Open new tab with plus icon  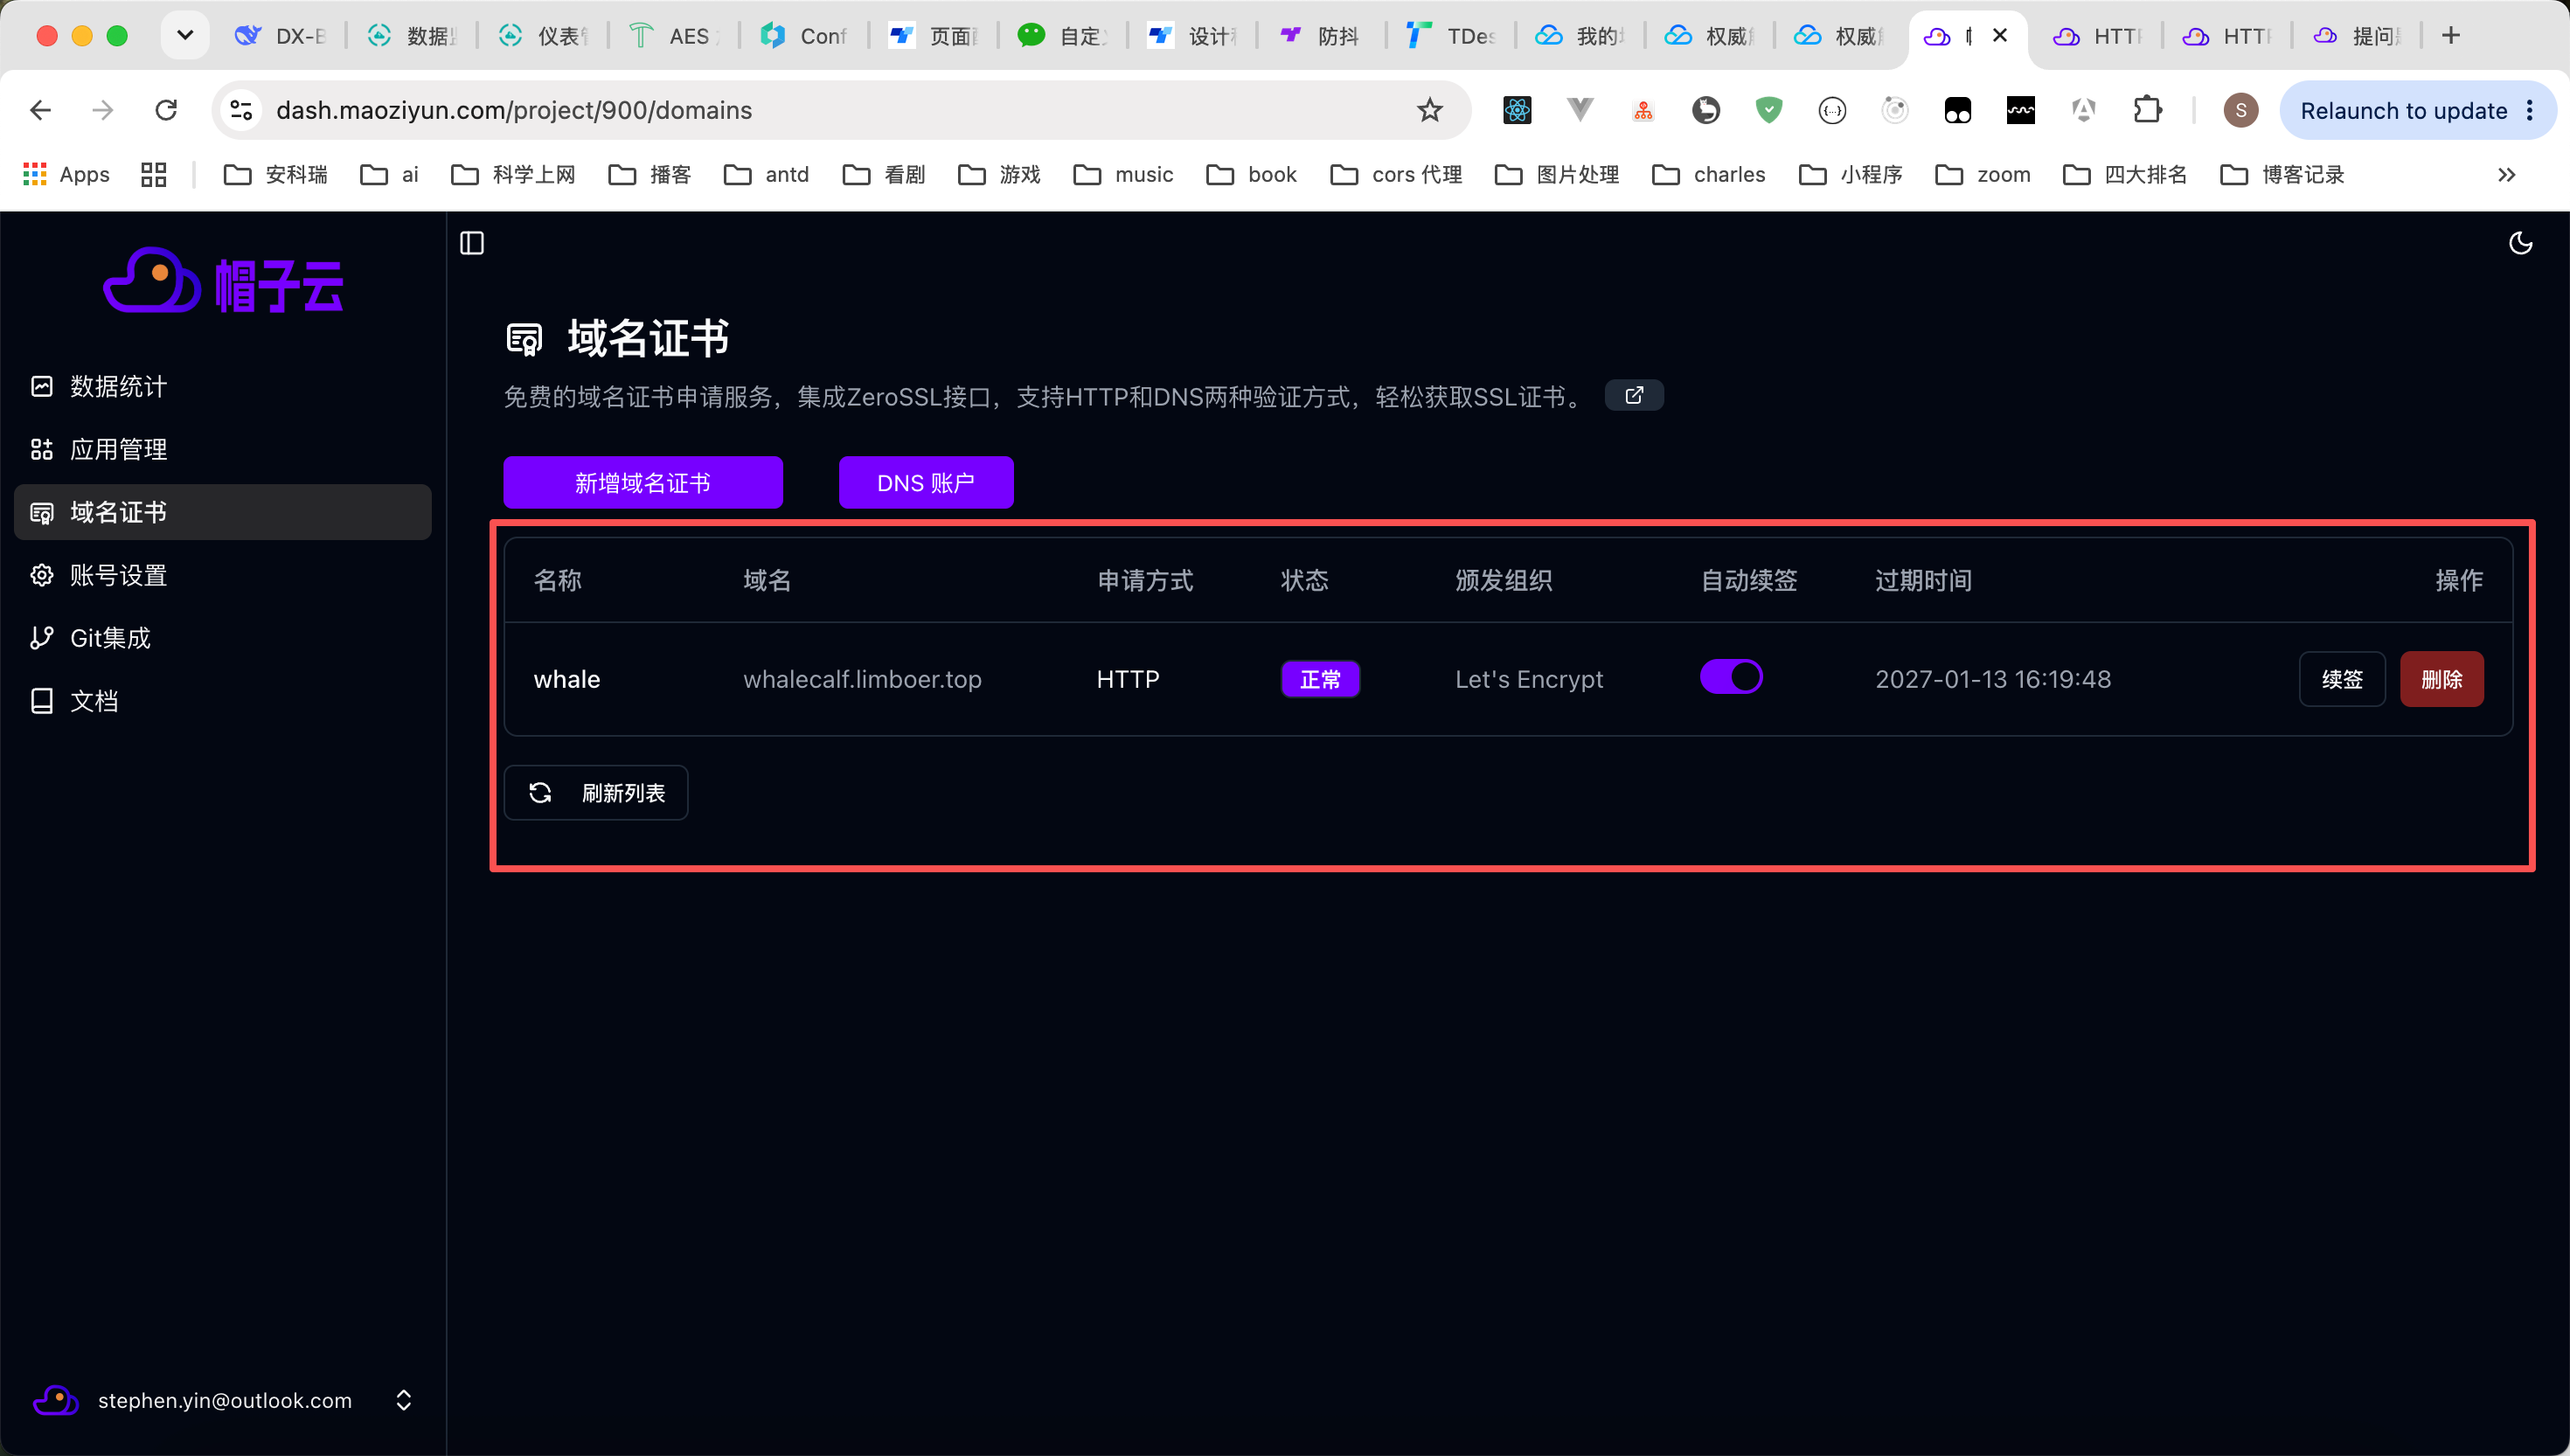pos(2451,36)
